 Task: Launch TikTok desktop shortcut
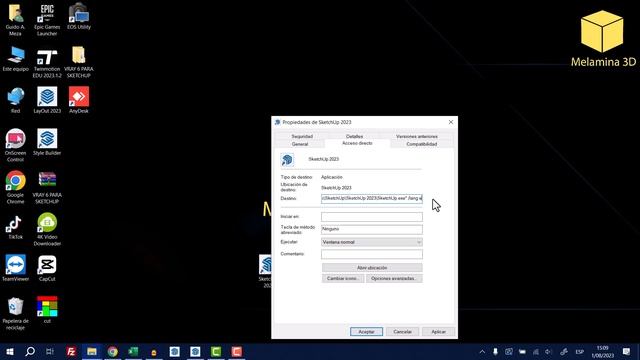point(16,227)
